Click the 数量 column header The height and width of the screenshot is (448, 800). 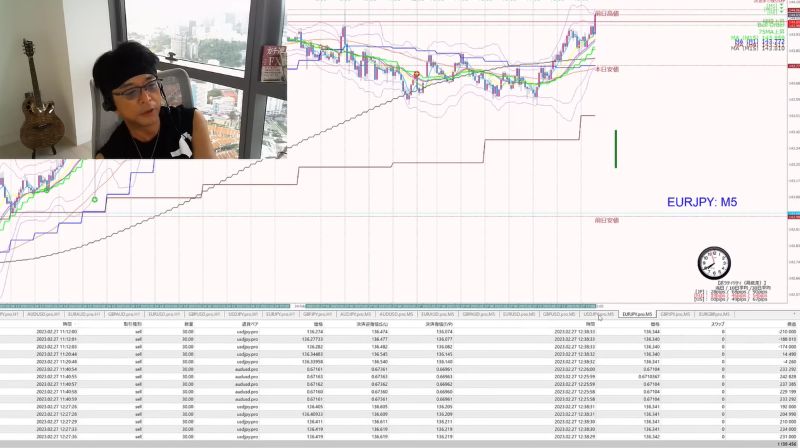189,324
